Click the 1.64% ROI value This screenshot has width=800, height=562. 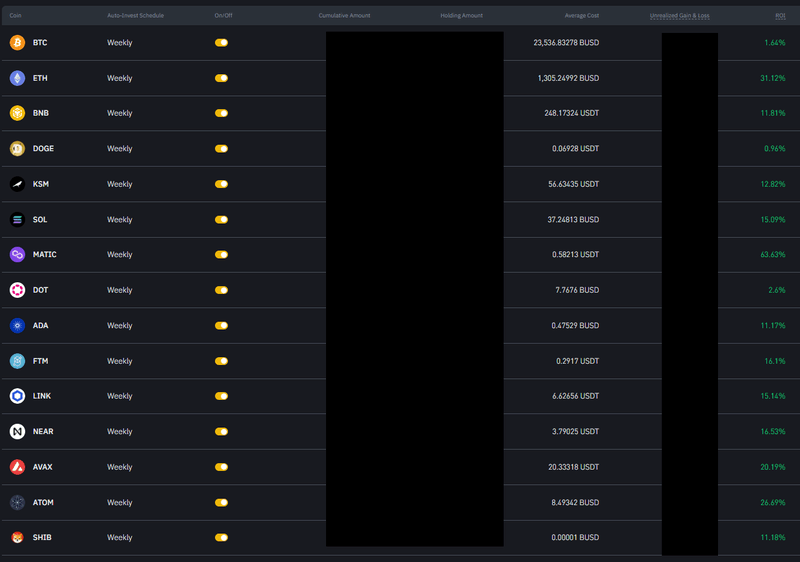[775, 42]
